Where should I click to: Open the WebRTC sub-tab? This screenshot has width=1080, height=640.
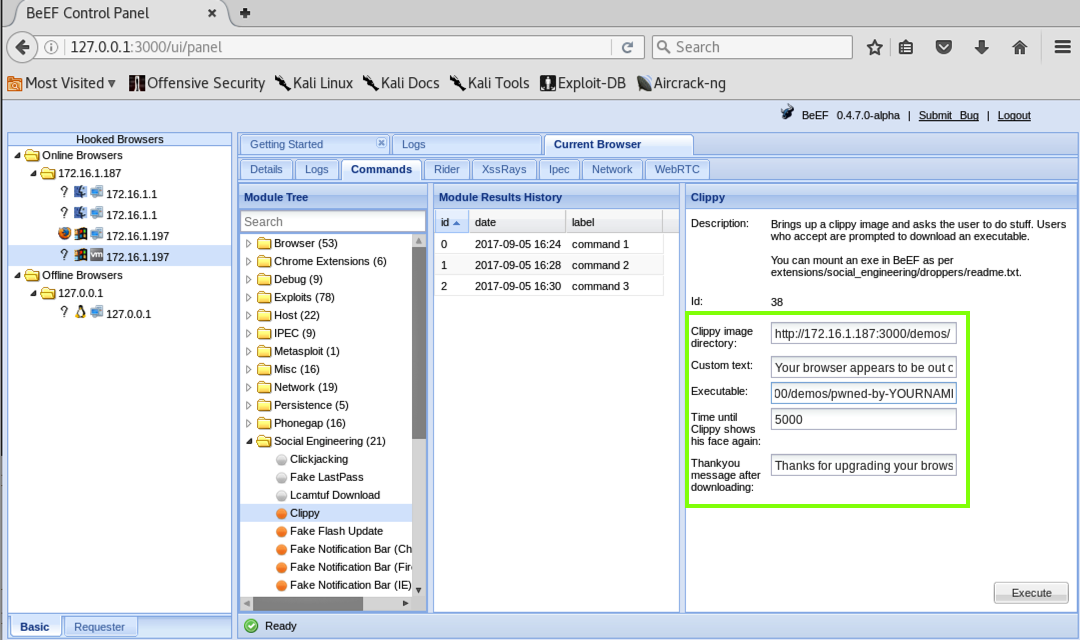[677, 169]
